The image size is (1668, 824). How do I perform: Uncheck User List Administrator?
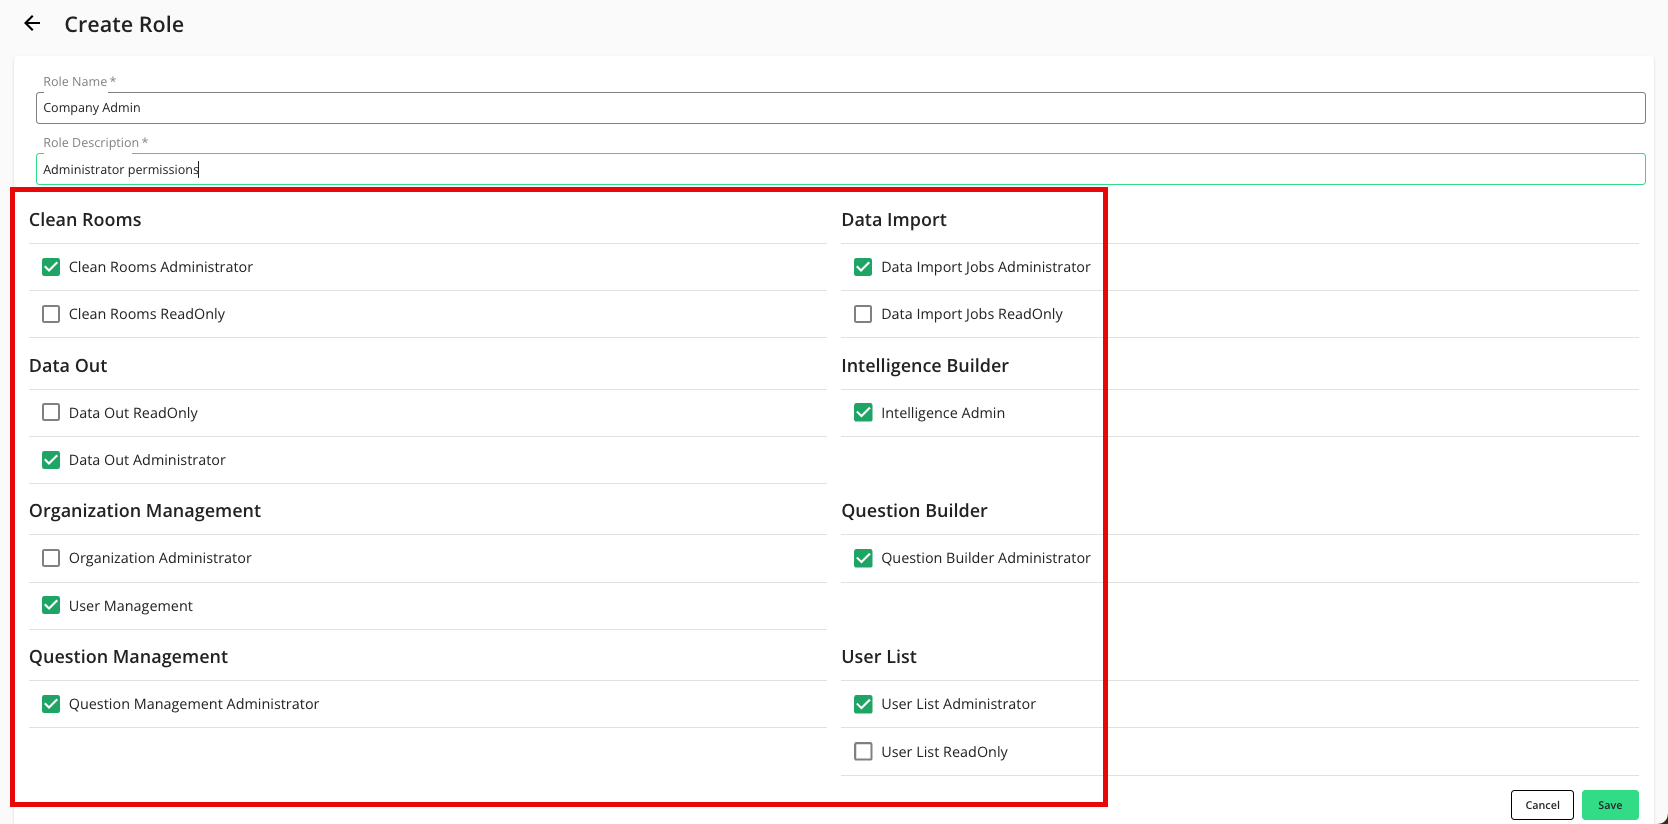pyautogui.click(x=863, y=704)
